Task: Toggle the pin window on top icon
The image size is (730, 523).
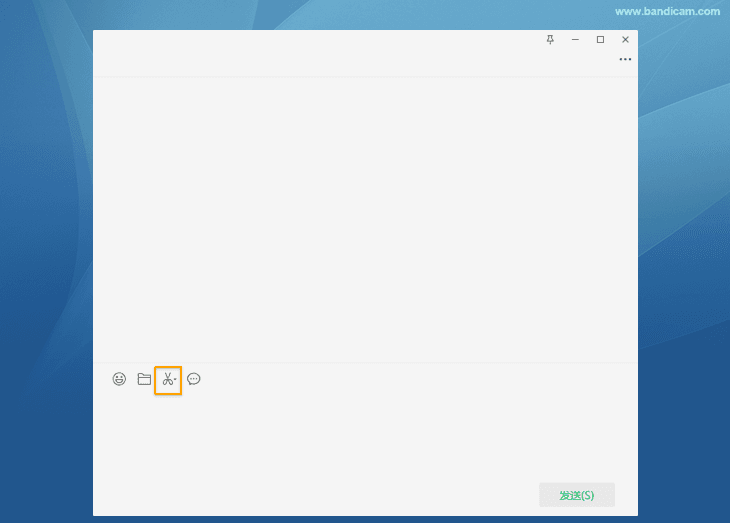Action: coord(550,39)
